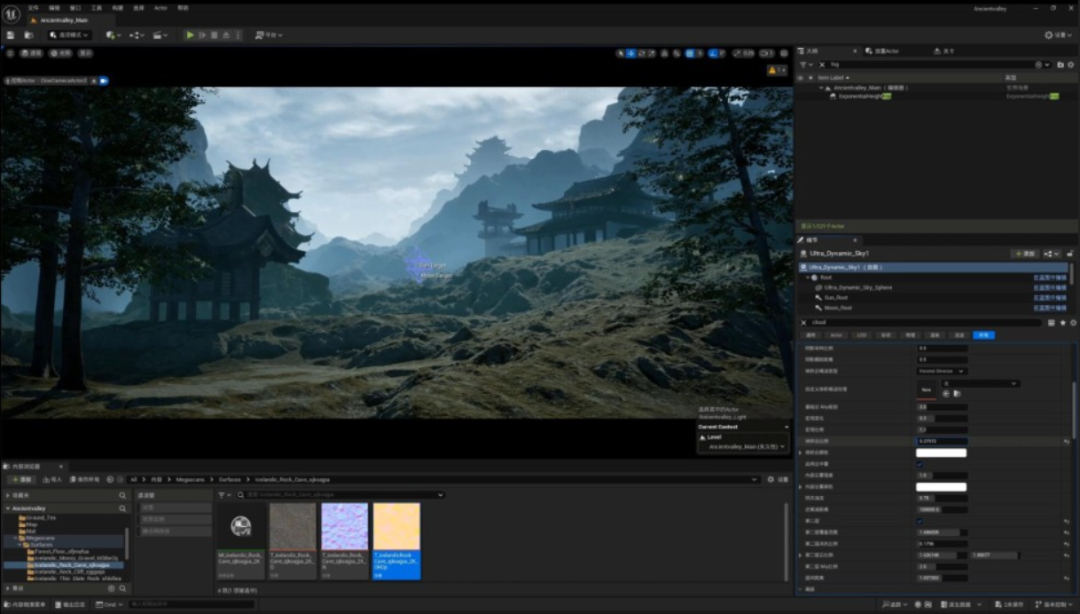The height and width of the screenshot is (614, 1080).
Task: Click the None asset thumbnail in Details
Action: pyautogui.click(x=926, y=390)
